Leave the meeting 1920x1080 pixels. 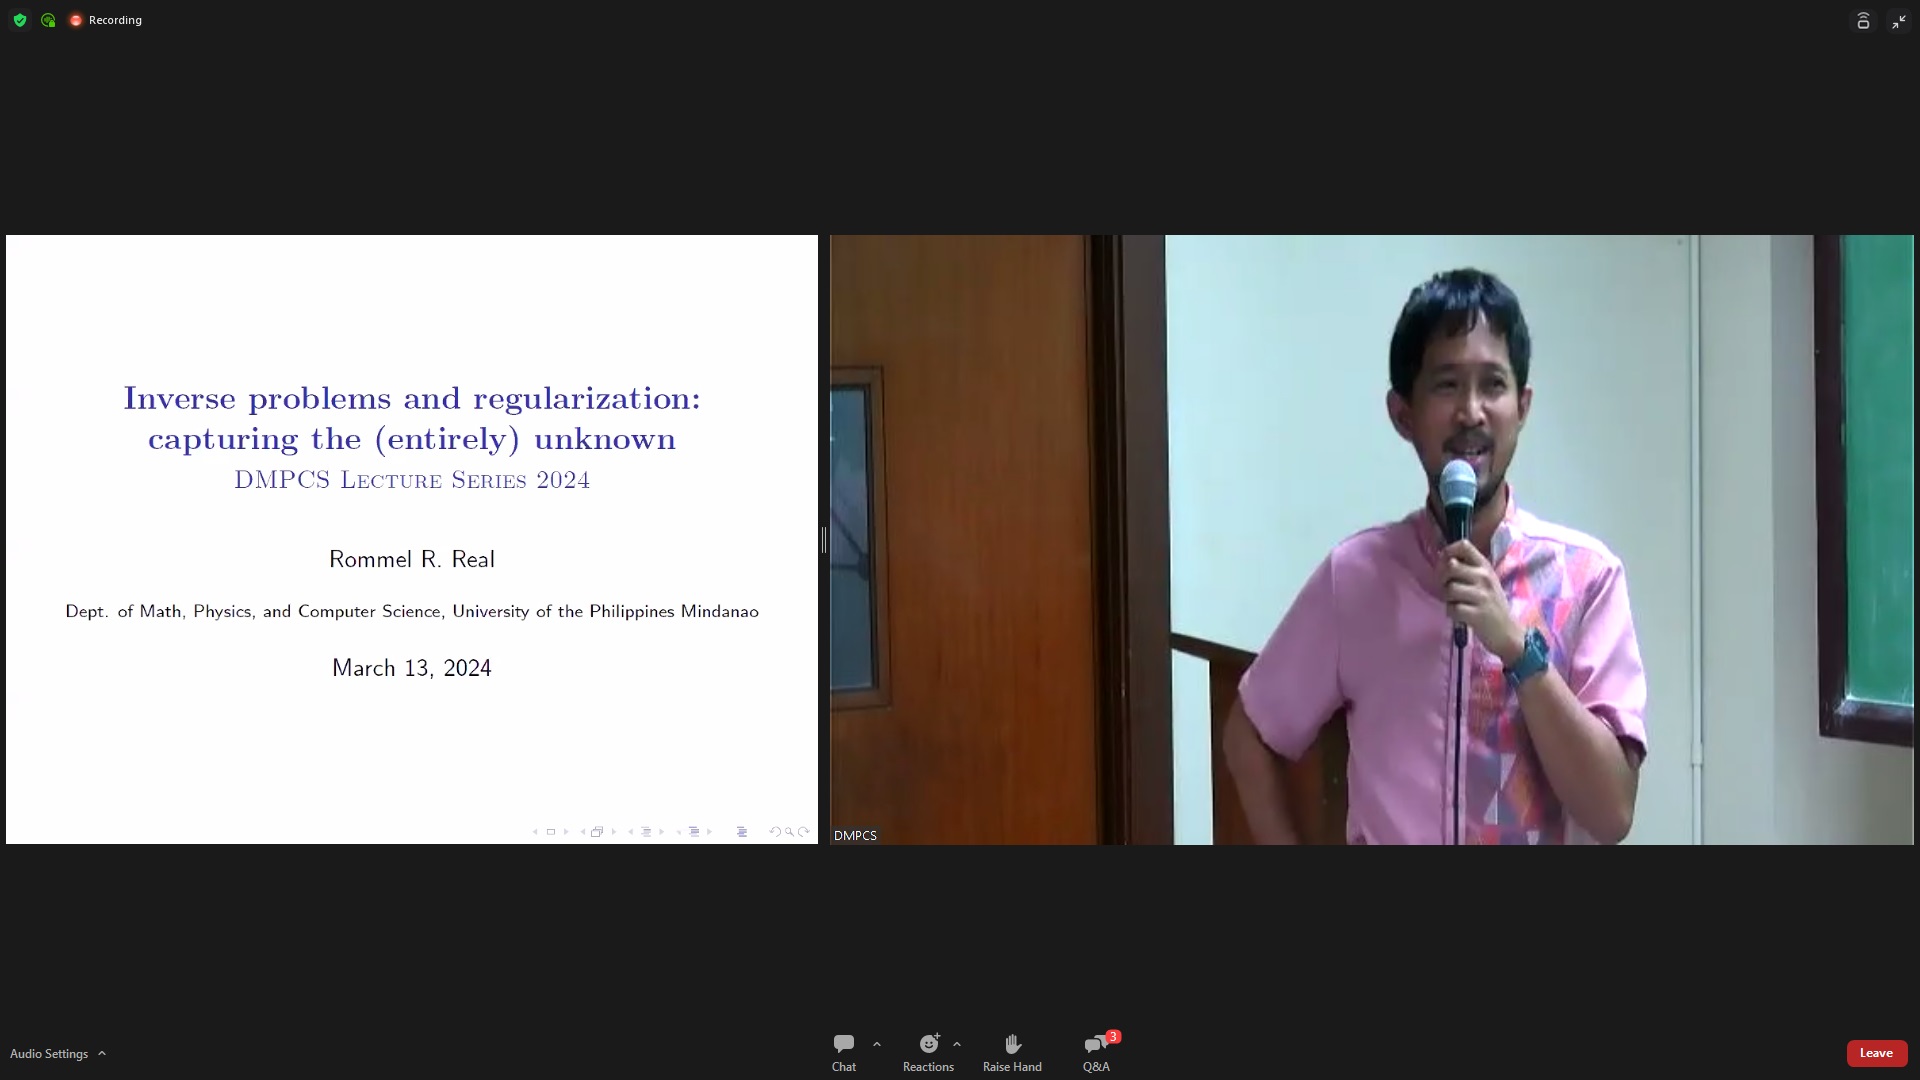point(1876,1053)
